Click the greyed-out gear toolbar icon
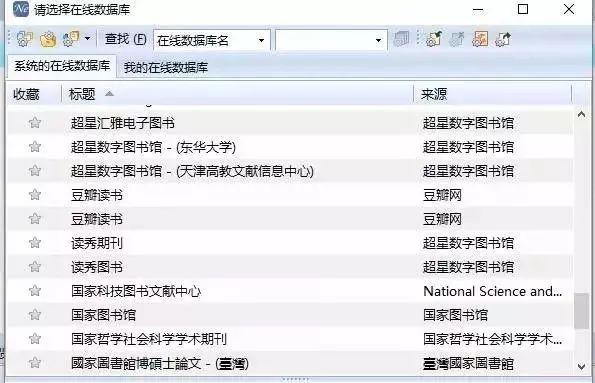The image size is (595, 383). coord(456,39)
